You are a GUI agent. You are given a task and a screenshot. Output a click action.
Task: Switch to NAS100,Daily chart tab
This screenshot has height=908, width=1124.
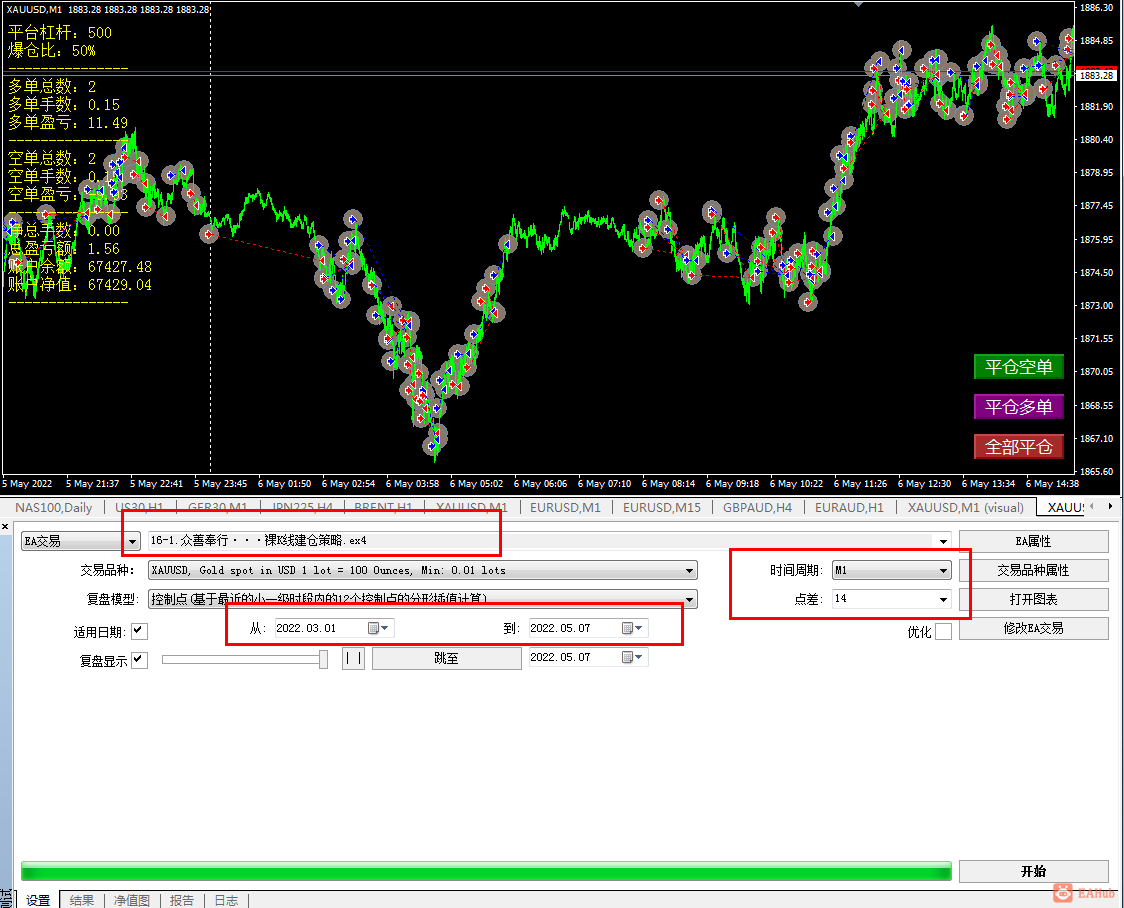point(54,507)
